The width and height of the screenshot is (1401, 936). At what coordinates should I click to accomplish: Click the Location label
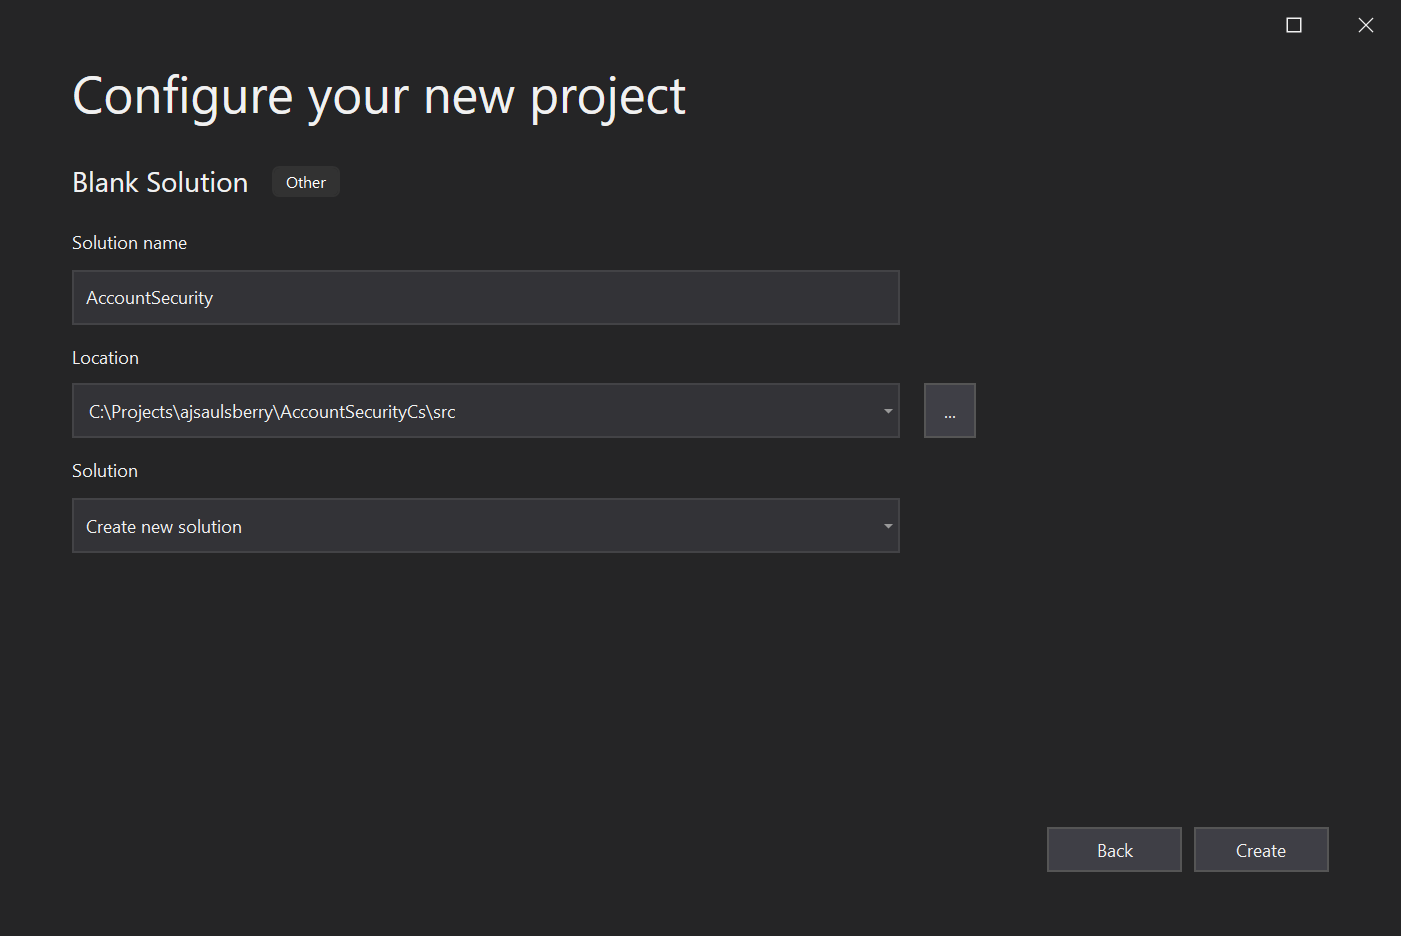(x=105, y=358)
